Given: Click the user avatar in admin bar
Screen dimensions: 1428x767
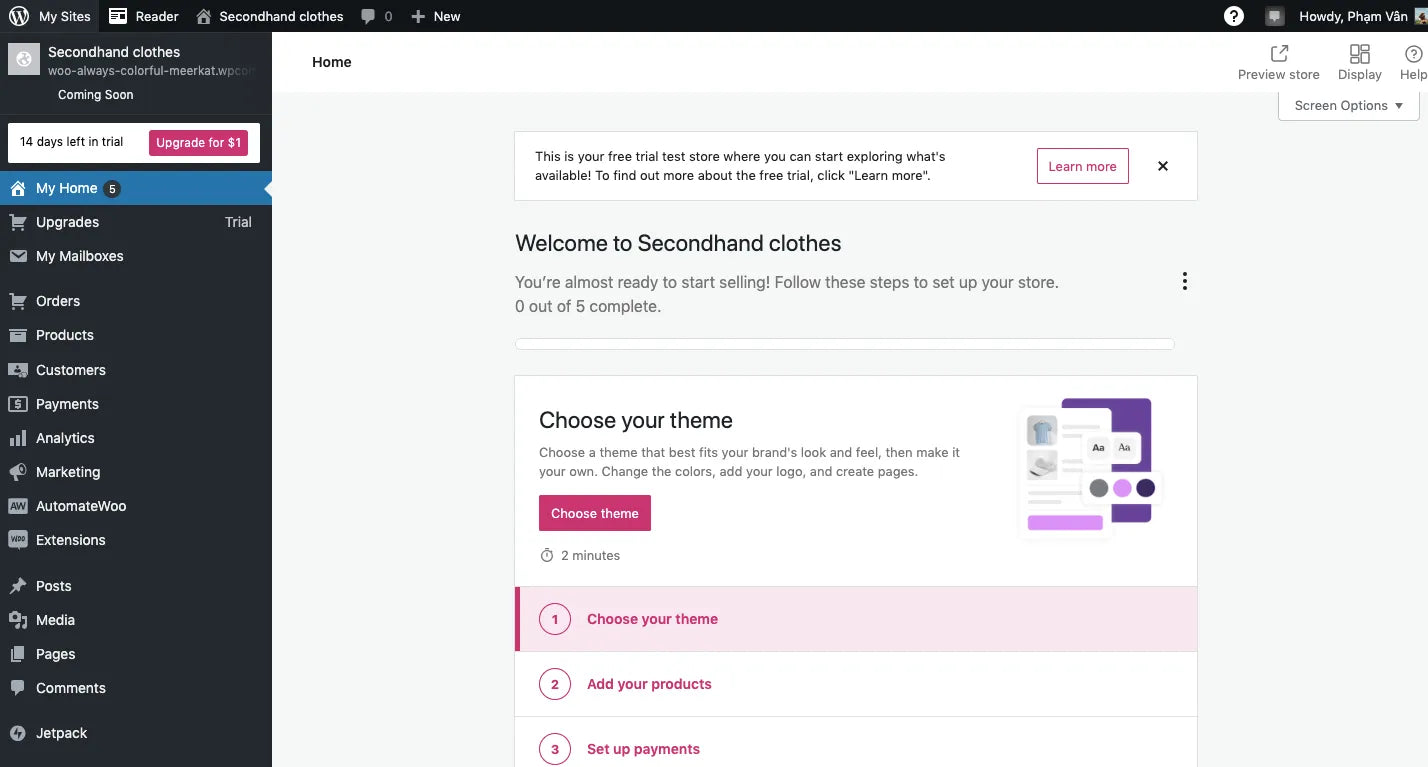Looking at the screenshot, I should (x=1421, y=16).
